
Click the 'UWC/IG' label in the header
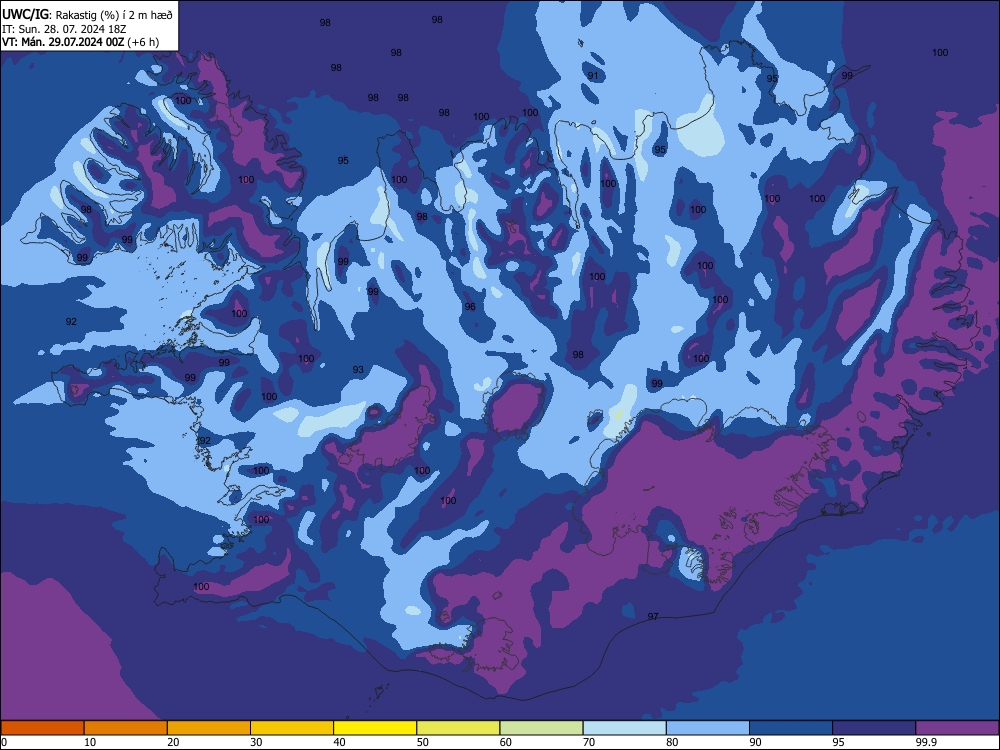pyautogui.click(x=26, y=15)
